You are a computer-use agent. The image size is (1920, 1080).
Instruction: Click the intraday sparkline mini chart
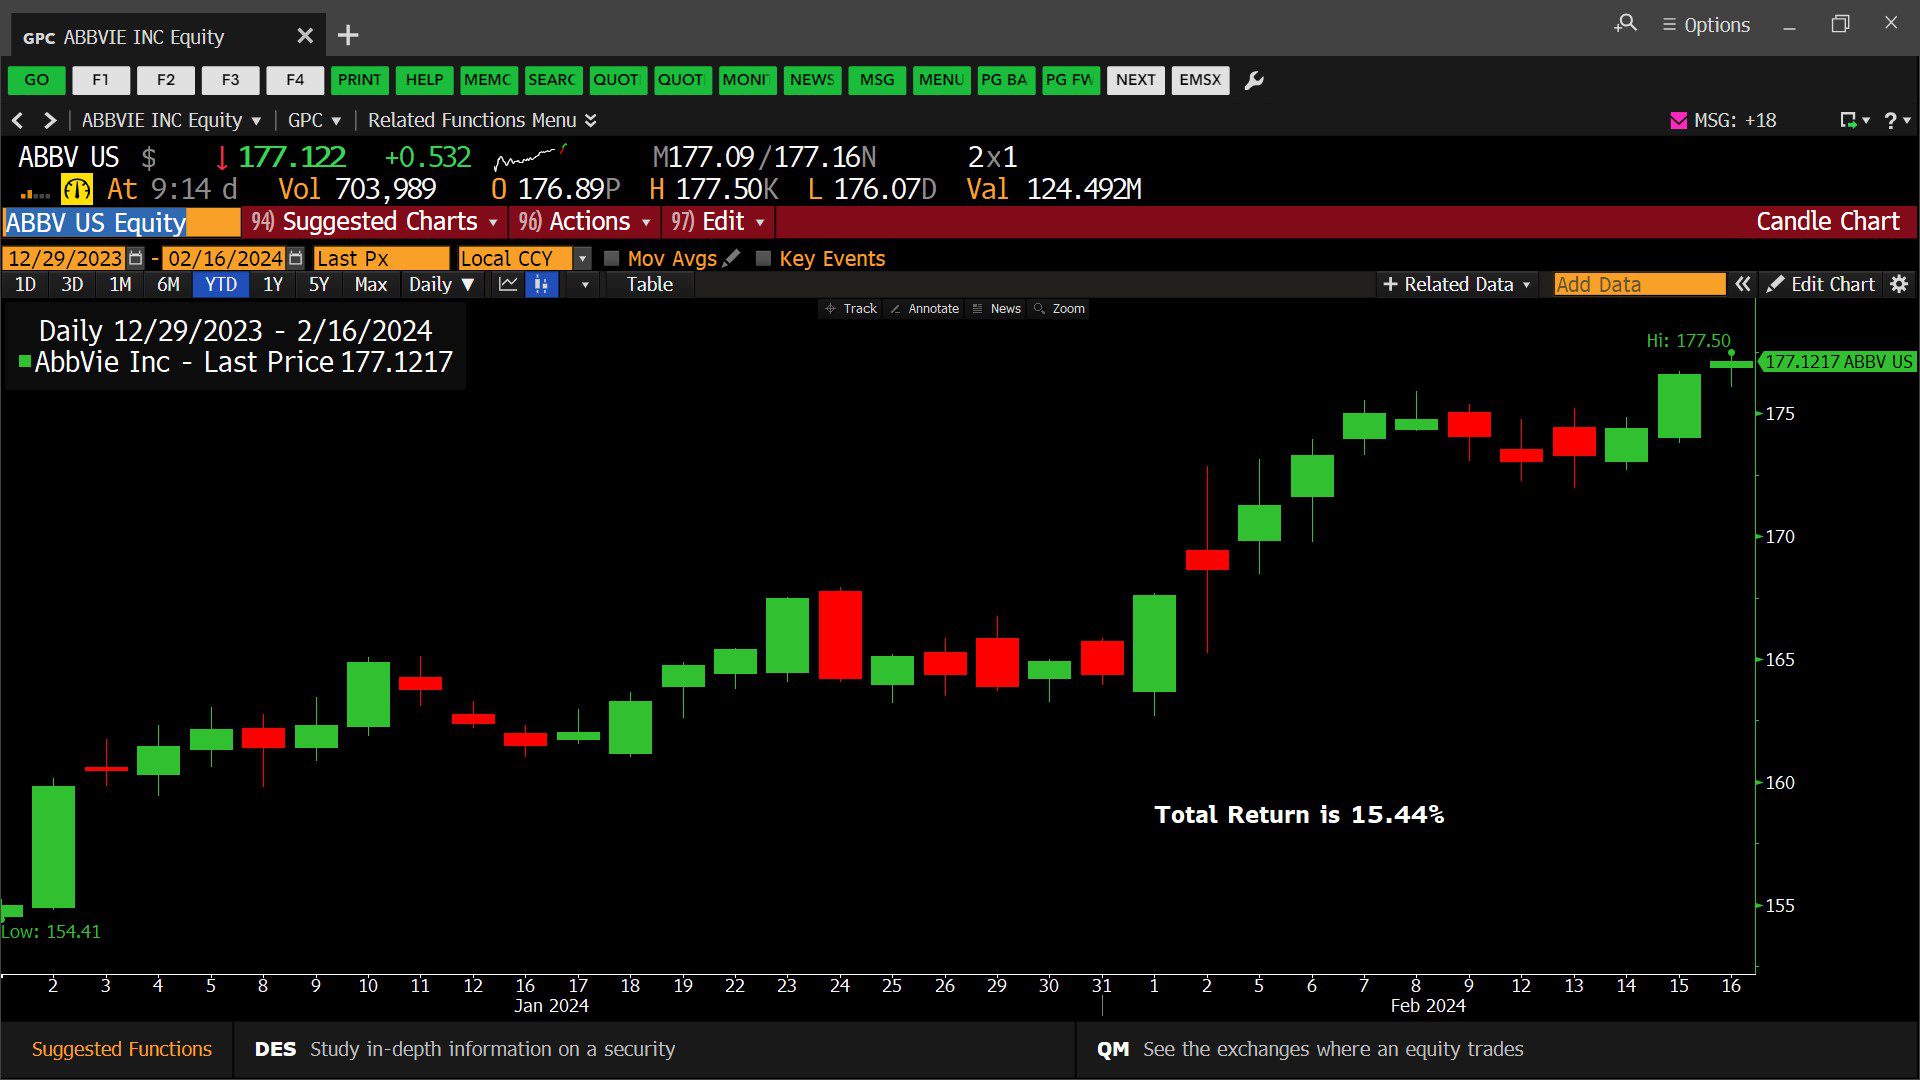531,156
